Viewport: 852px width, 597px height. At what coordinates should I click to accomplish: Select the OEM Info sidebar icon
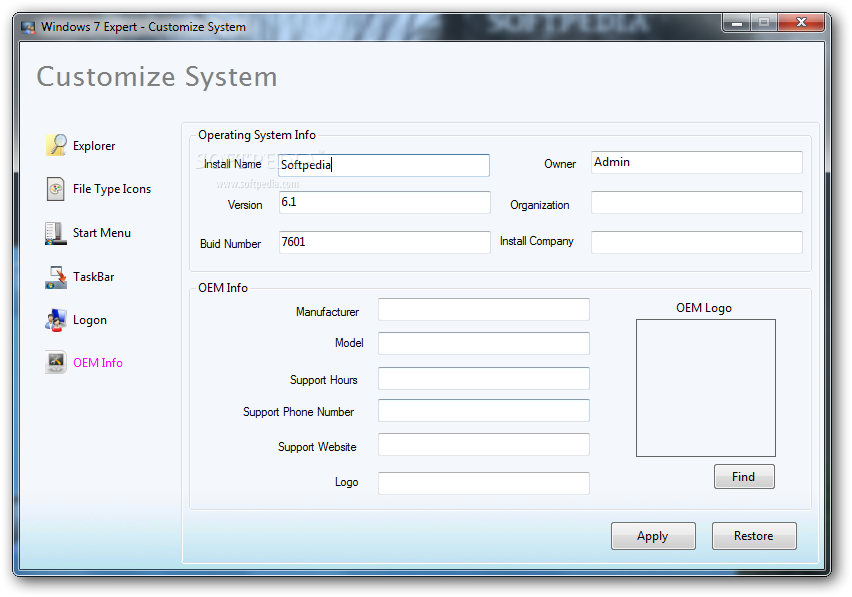pyautogui.click(x=55, y=362)
